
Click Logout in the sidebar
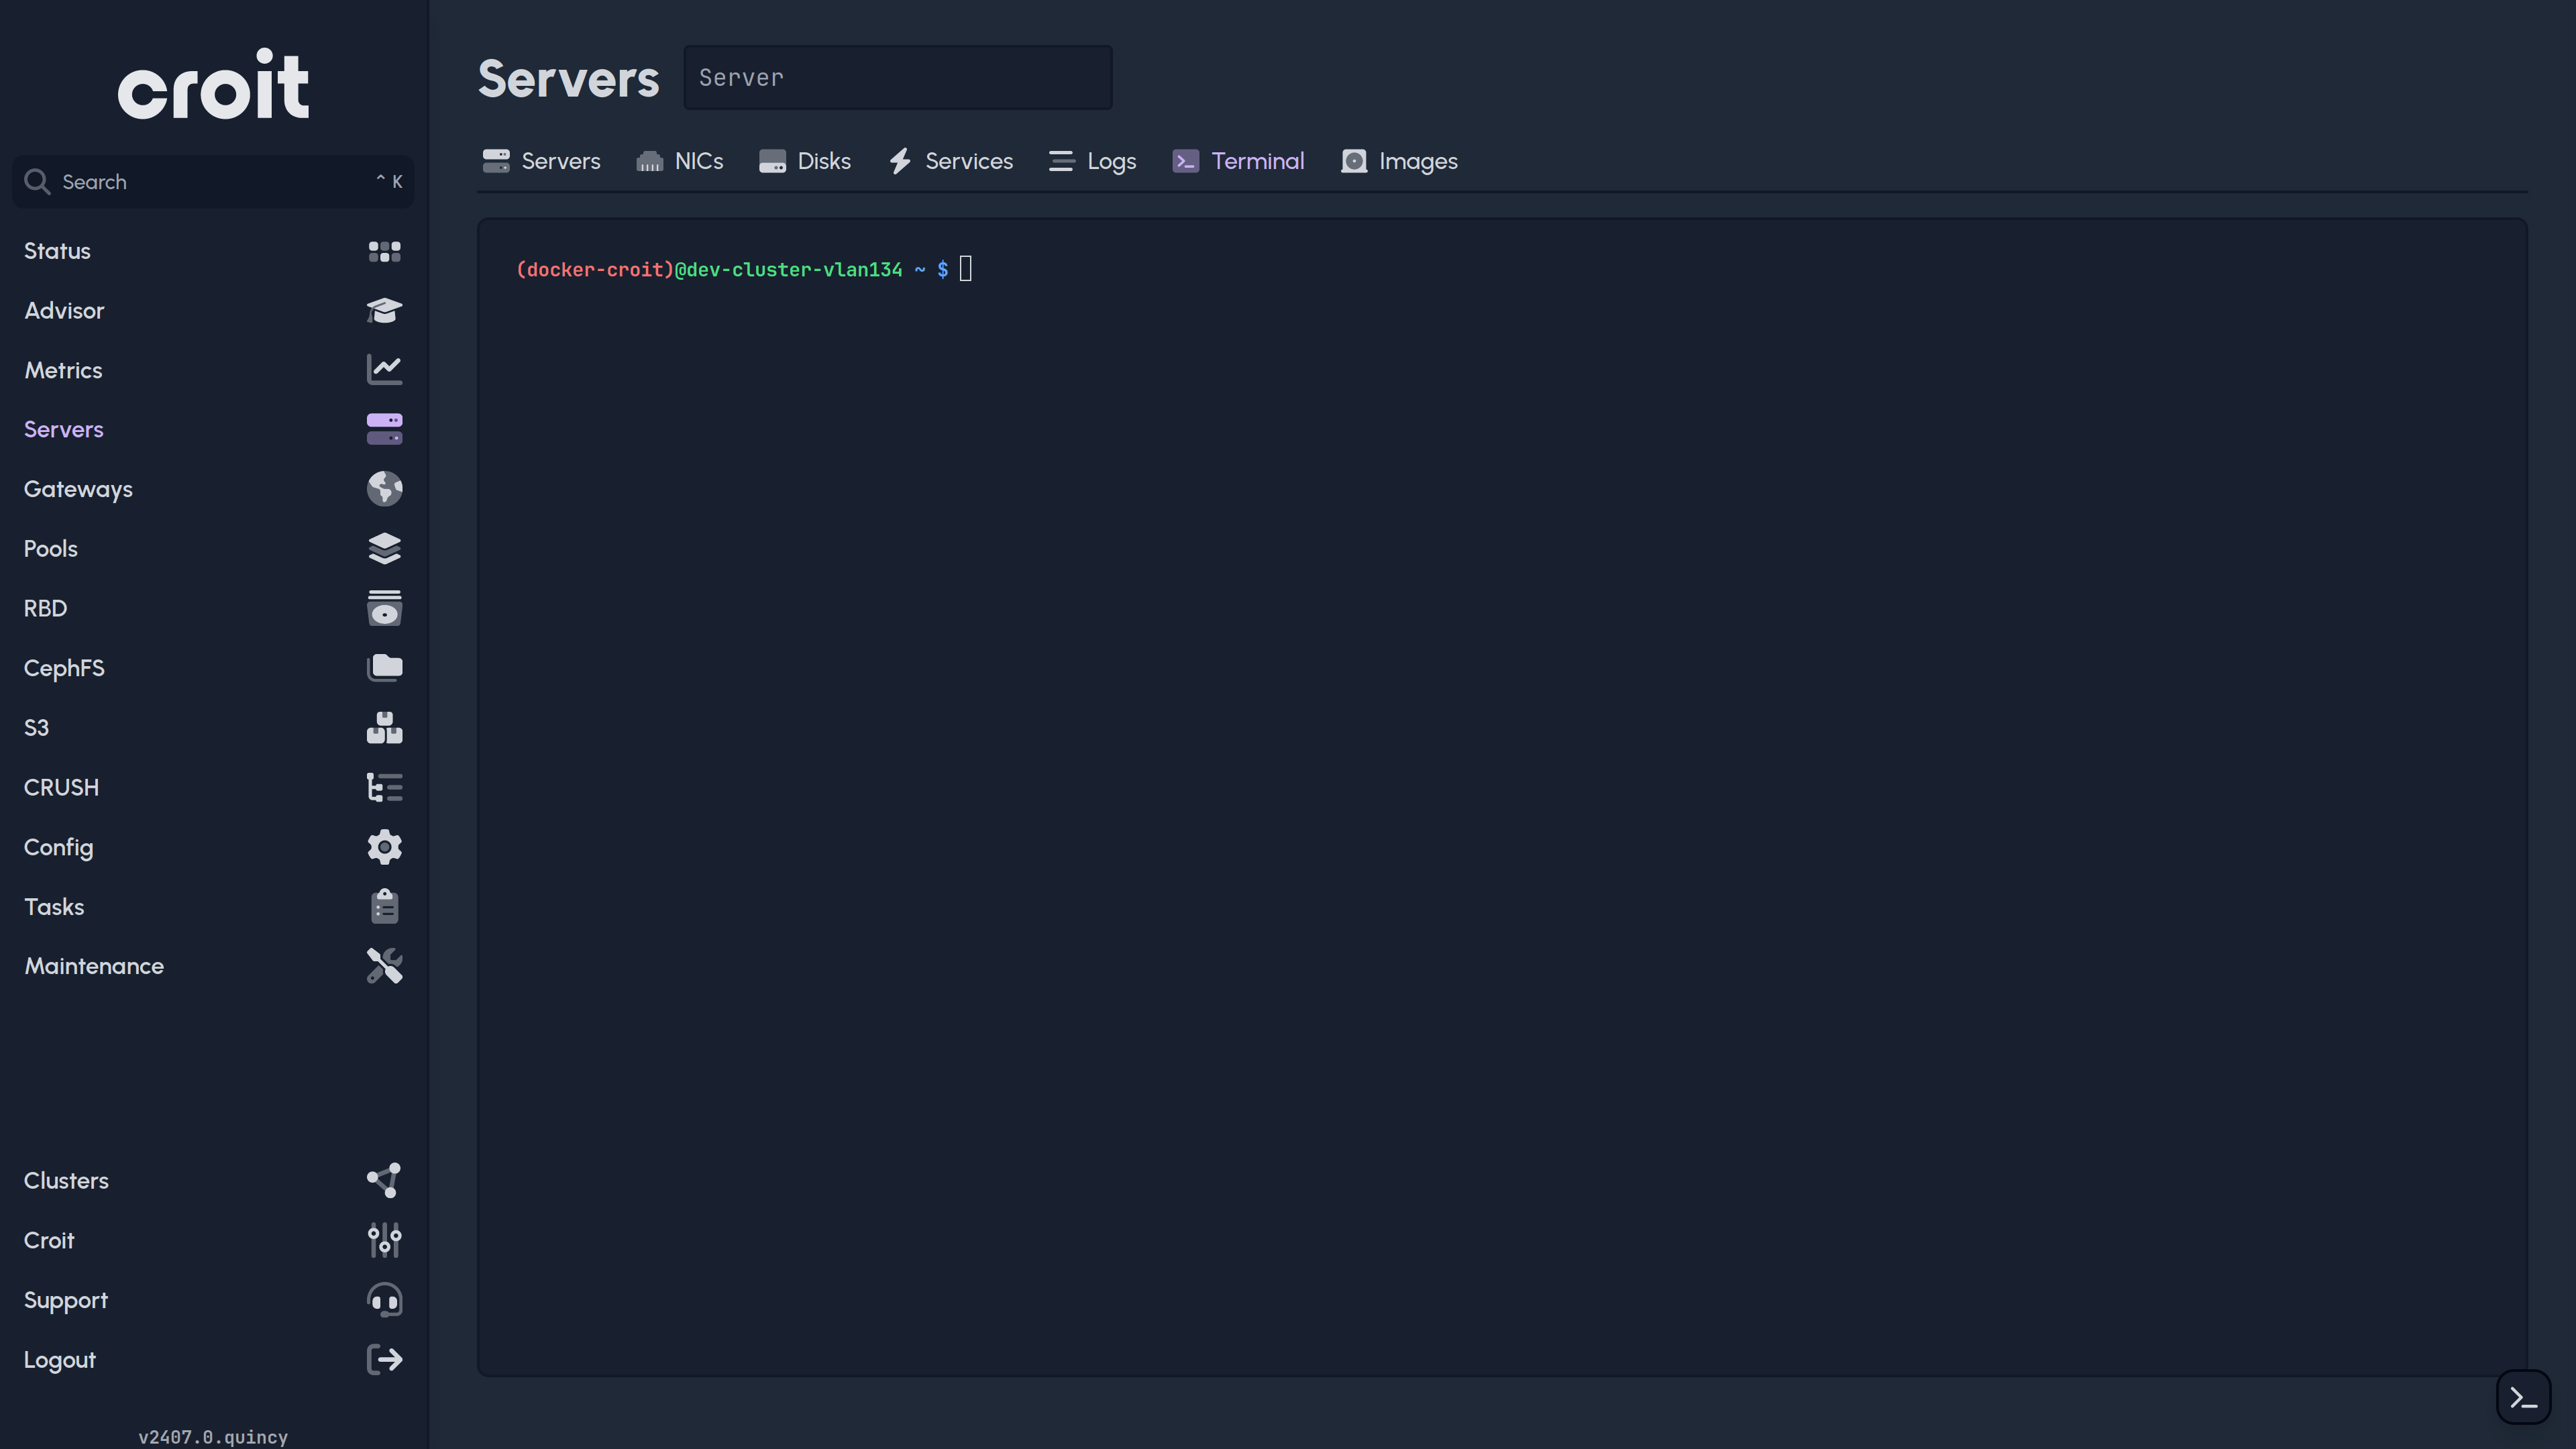coord(60,1360)
